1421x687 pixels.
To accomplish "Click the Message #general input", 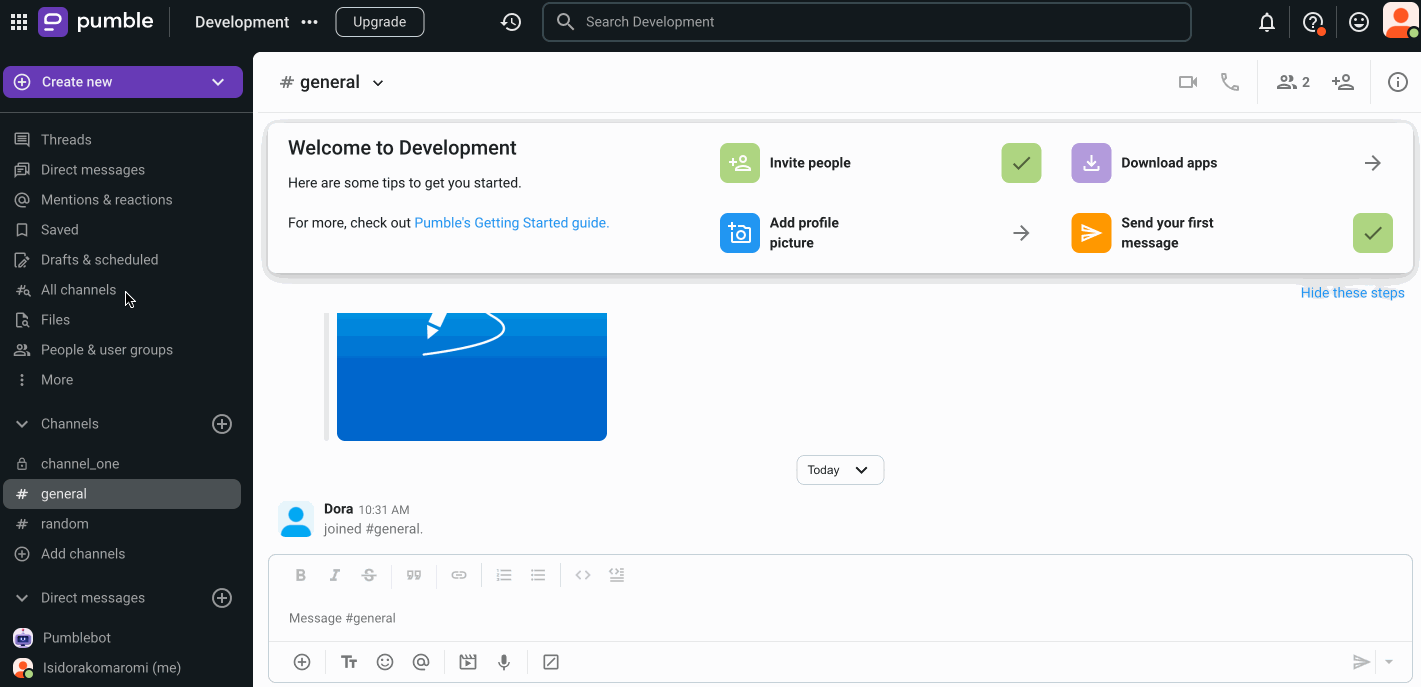I will [x=840, y=618].
